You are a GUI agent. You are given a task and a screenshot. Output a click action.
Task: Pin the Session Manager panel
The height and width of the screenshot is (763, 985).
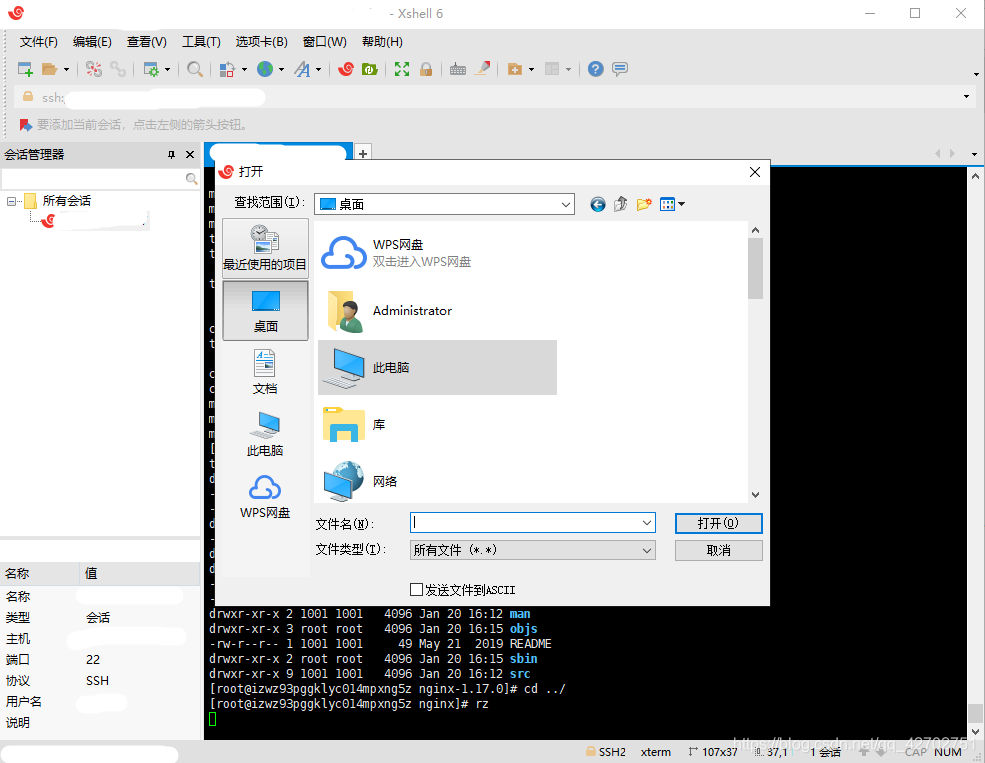[171, 154]
